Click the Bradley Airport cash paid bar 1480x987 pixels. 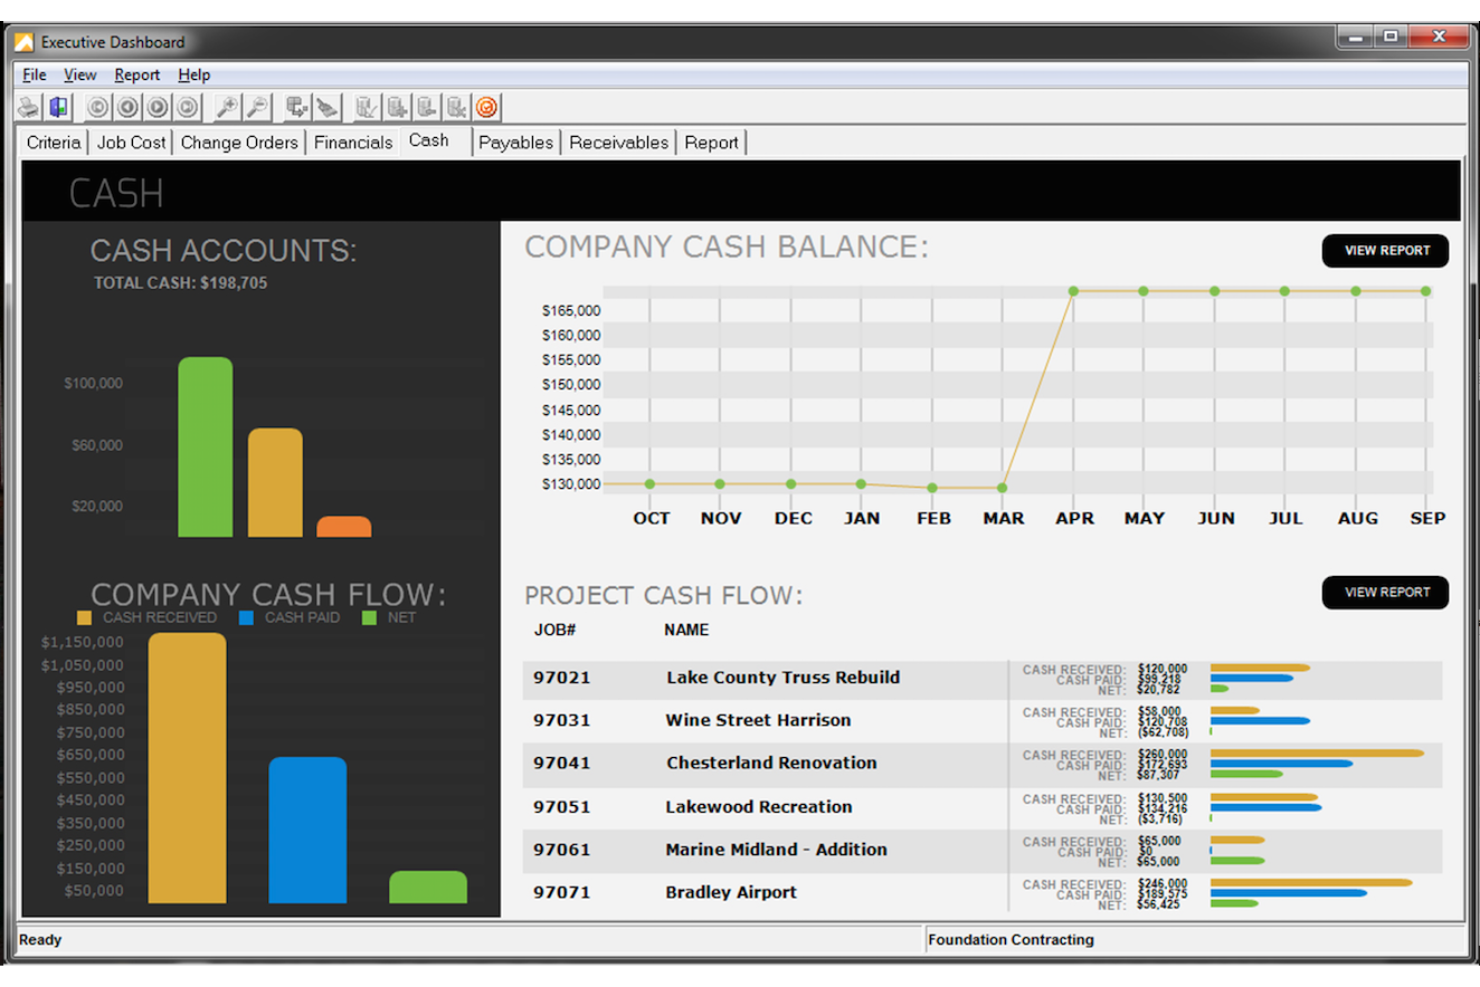pos(1288,893)
